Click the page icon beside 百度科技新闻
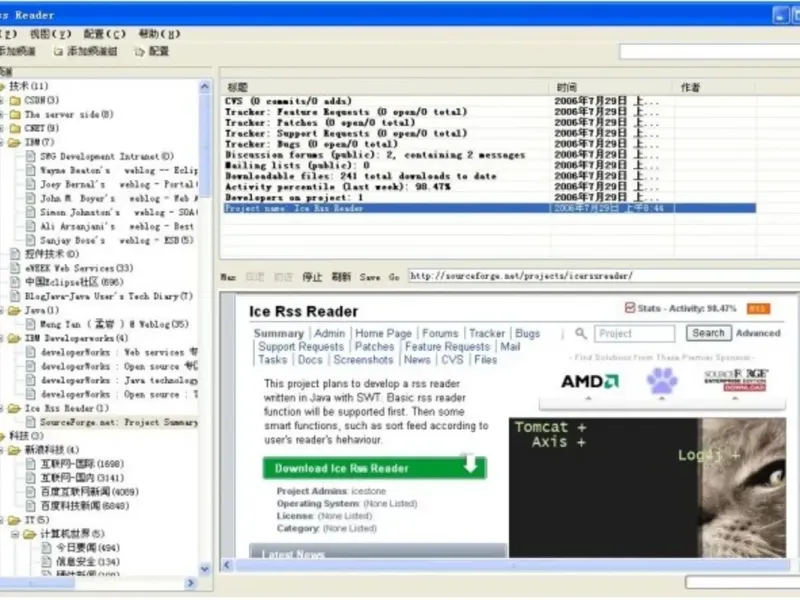Image resolution: width=800 pixels, height=600 pixels. [x=31, y=506]
